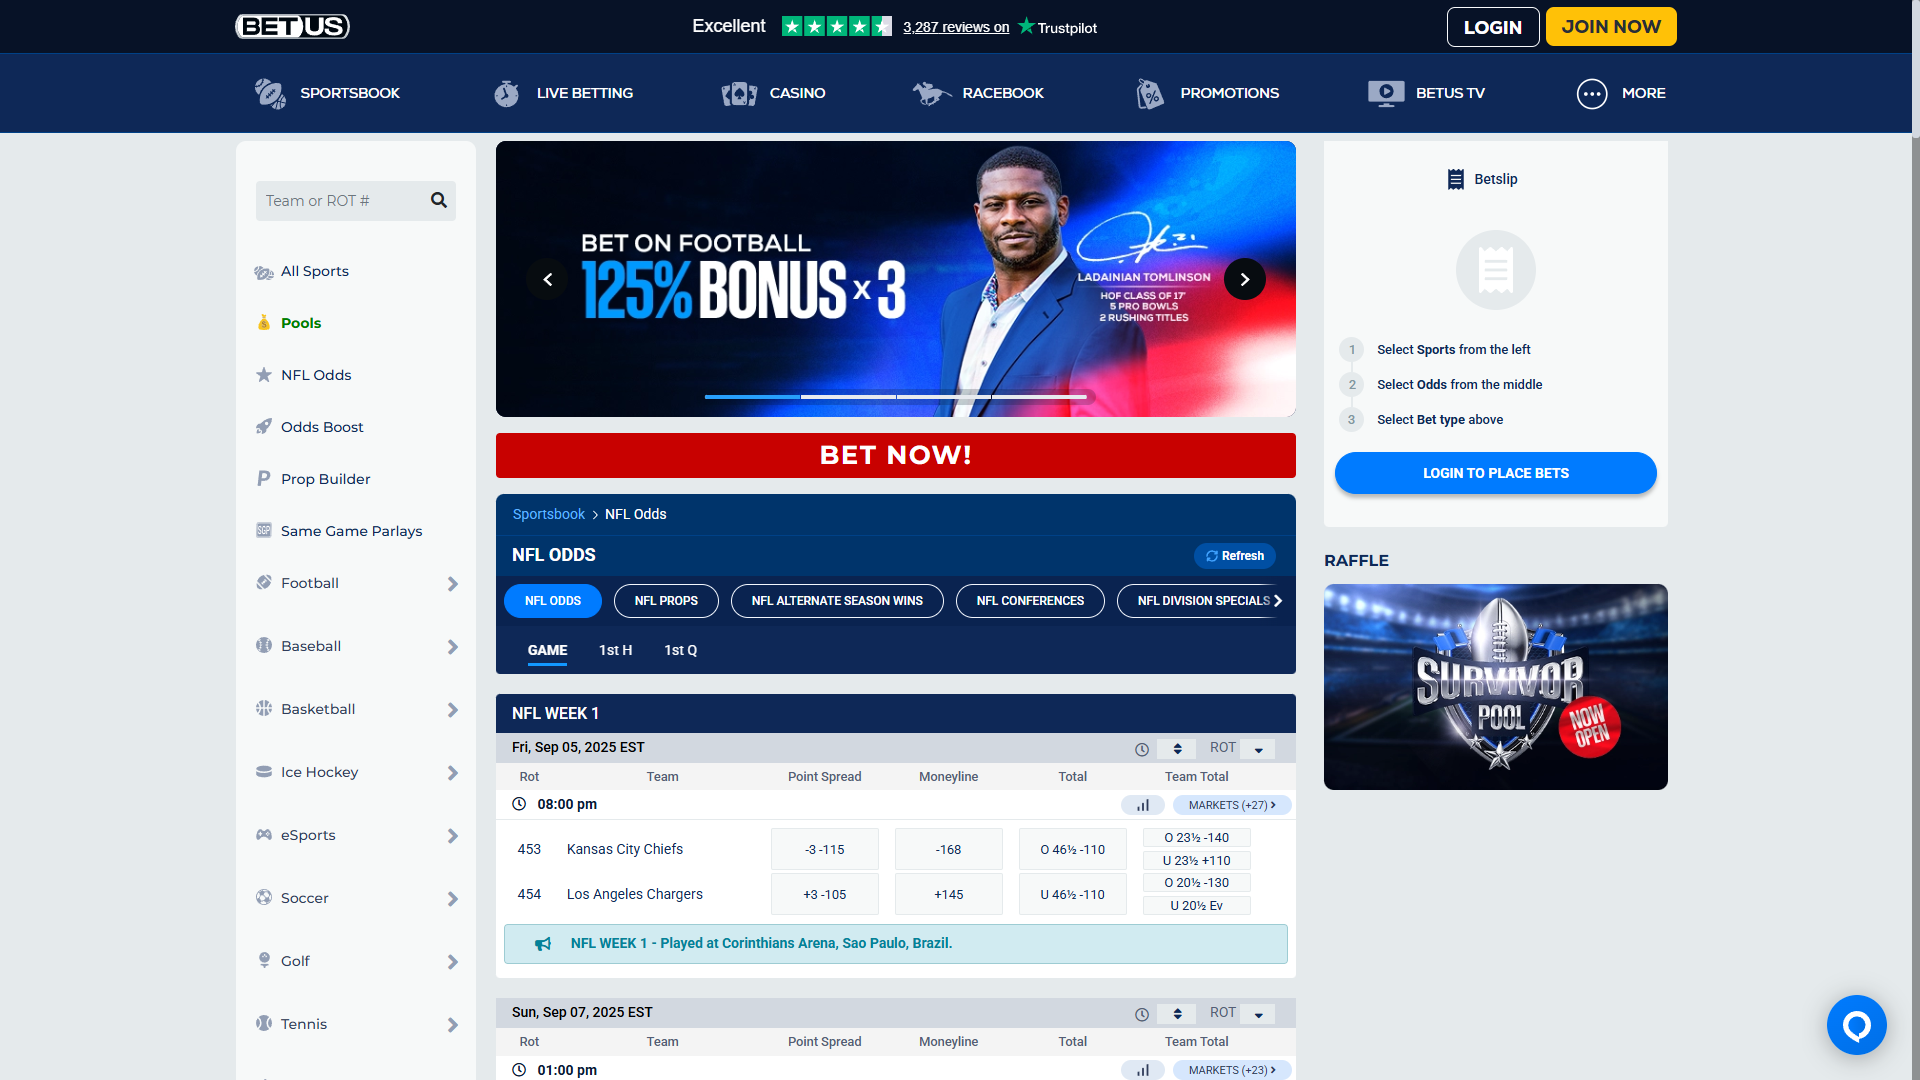The image size is (1920, 1080).
Task: Click the Refresh odds button
Action: (x=1234, y=556)
